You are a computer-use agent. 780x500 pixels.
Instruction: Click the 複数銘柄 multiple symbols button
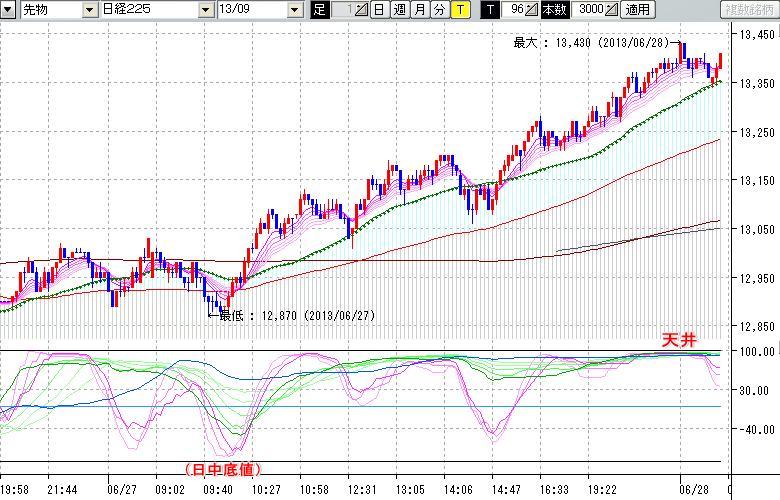pos(749,10)
